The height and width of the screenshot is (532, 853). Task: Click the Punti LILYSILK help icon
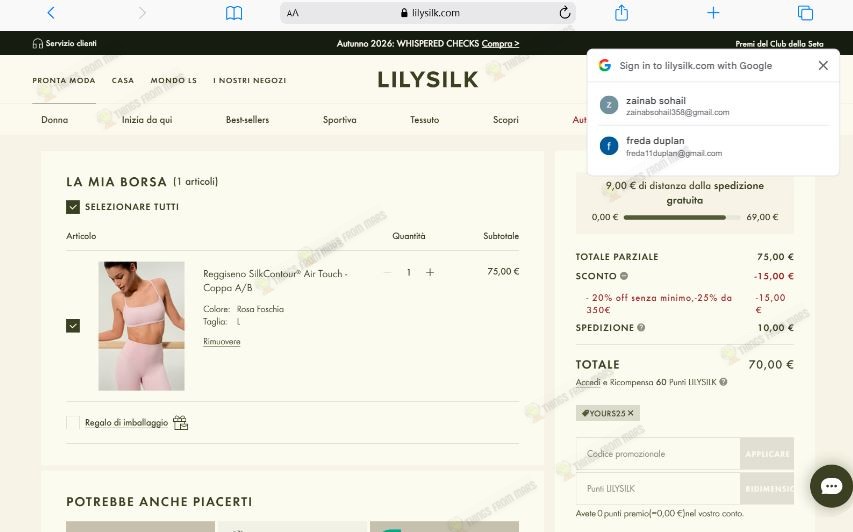tap(723, 382)
